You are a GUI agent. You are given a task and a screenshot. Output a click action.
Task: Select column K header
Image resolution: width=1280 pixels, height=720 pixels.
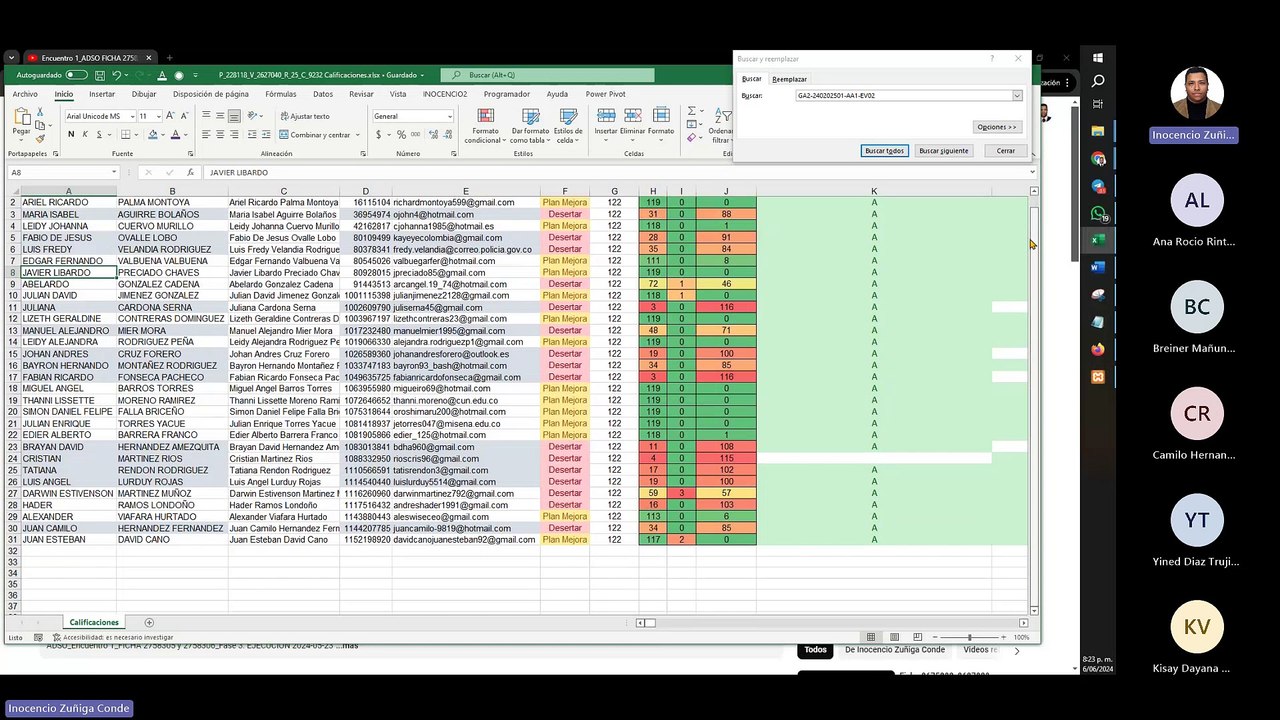[873, 191]
